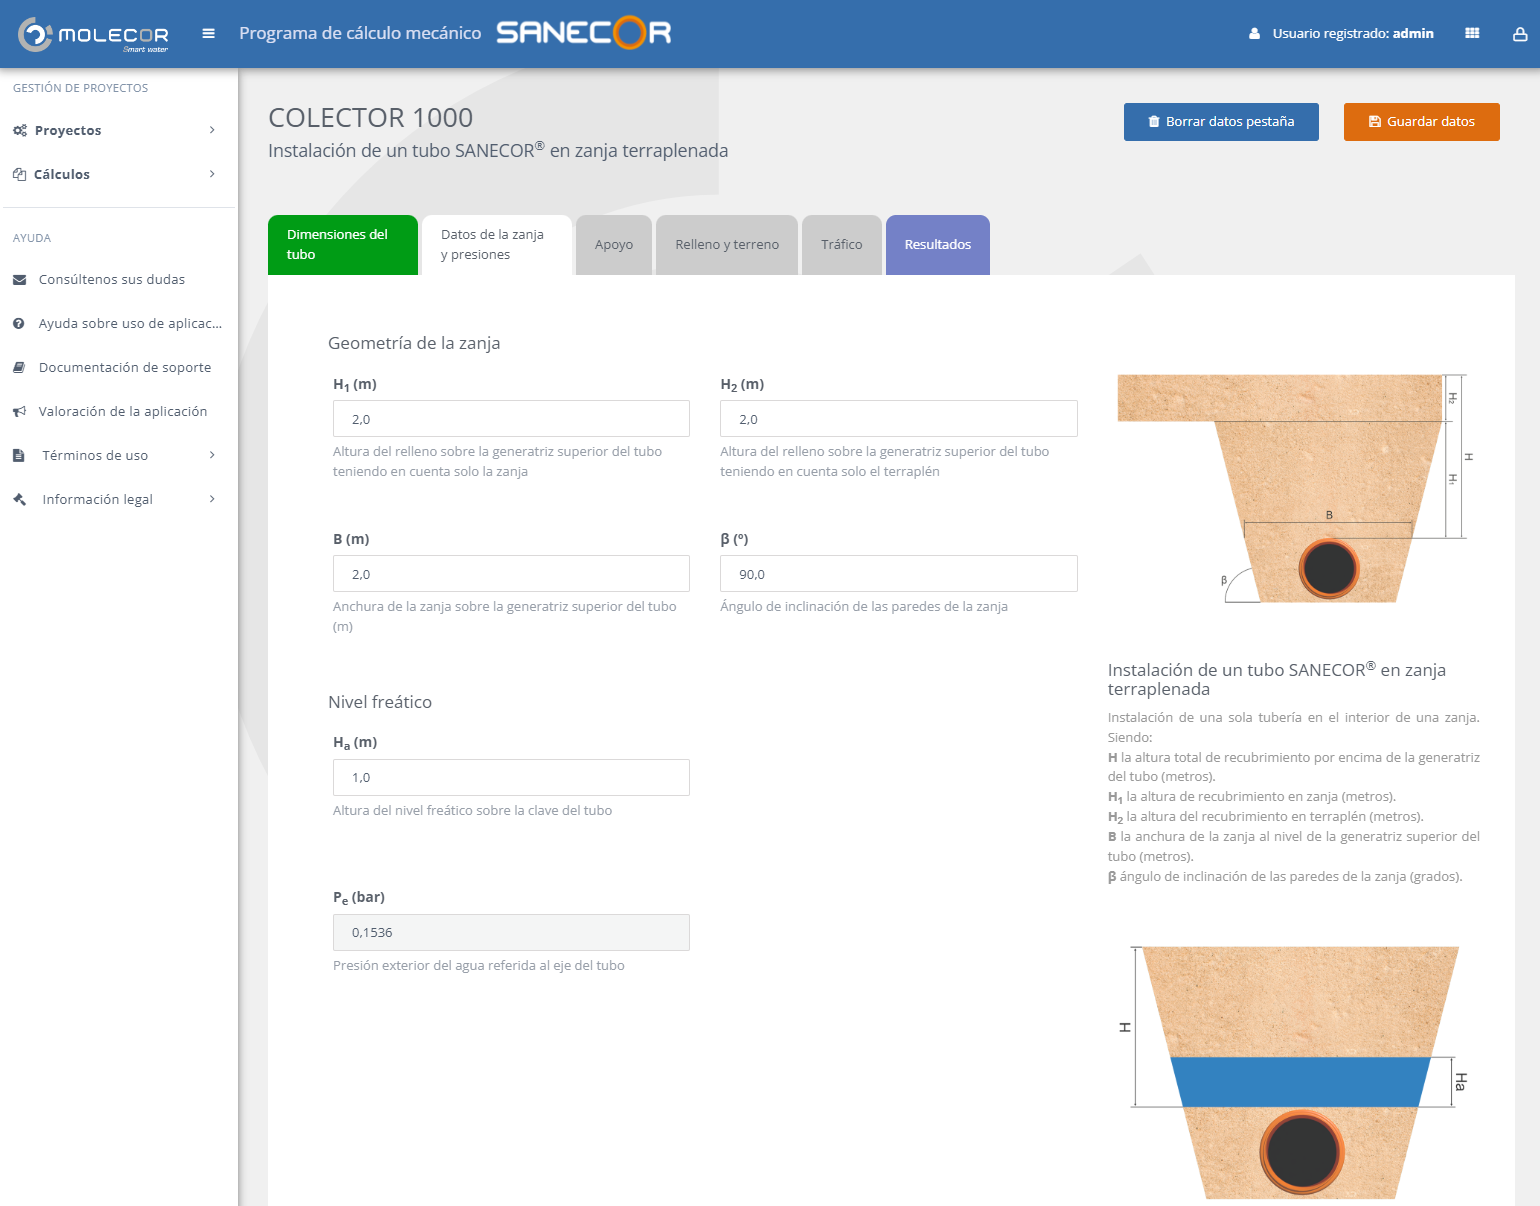
Task: Click the Molecor logo
Action: click(x=93, y=34)
